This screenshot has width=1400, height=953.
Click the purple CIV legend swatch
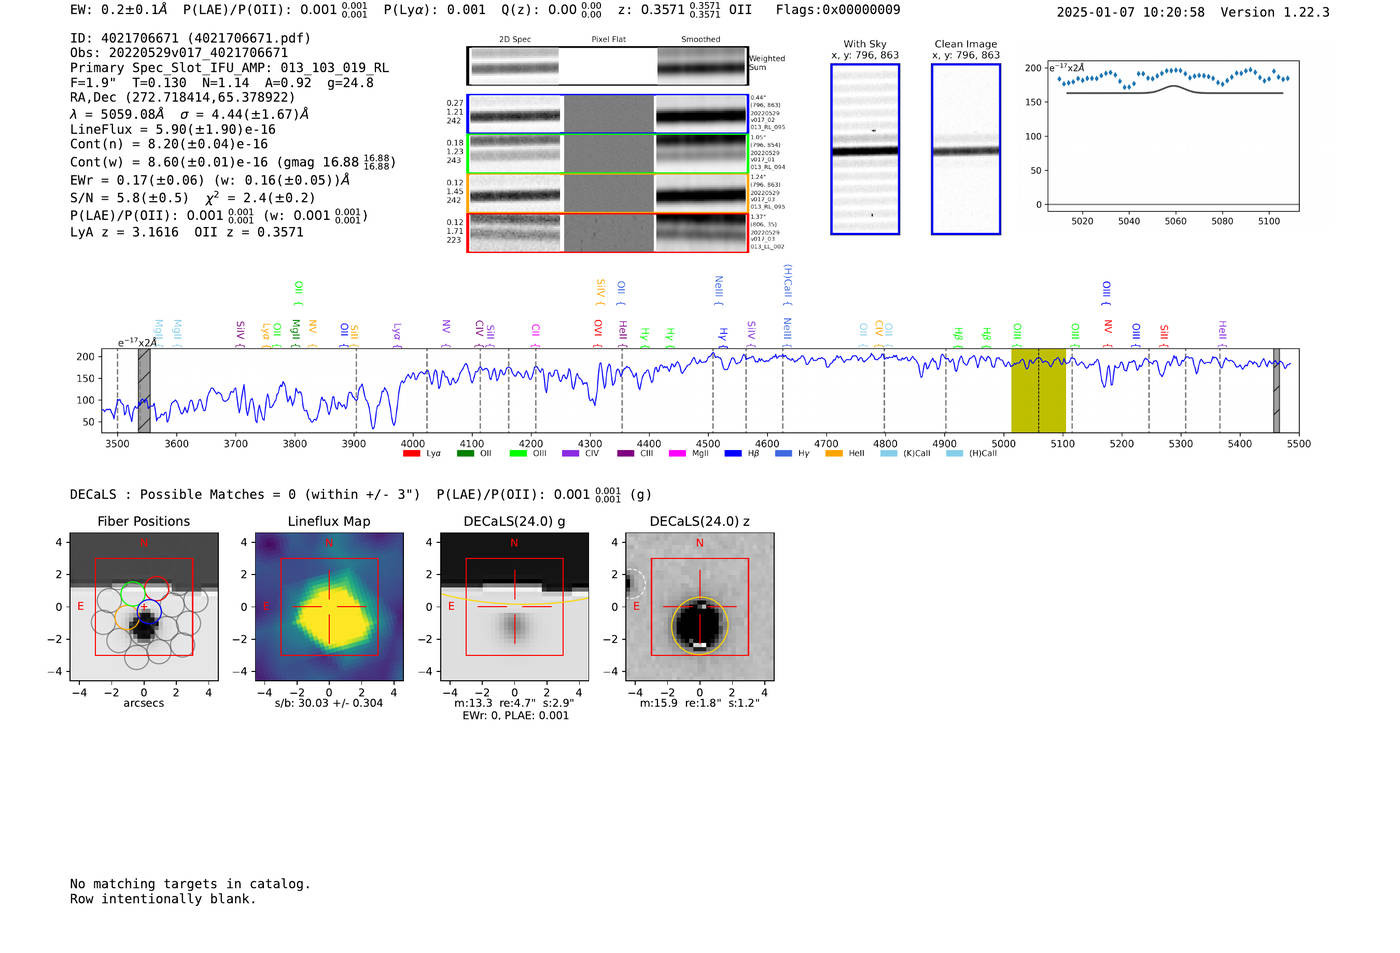(571, 454)
